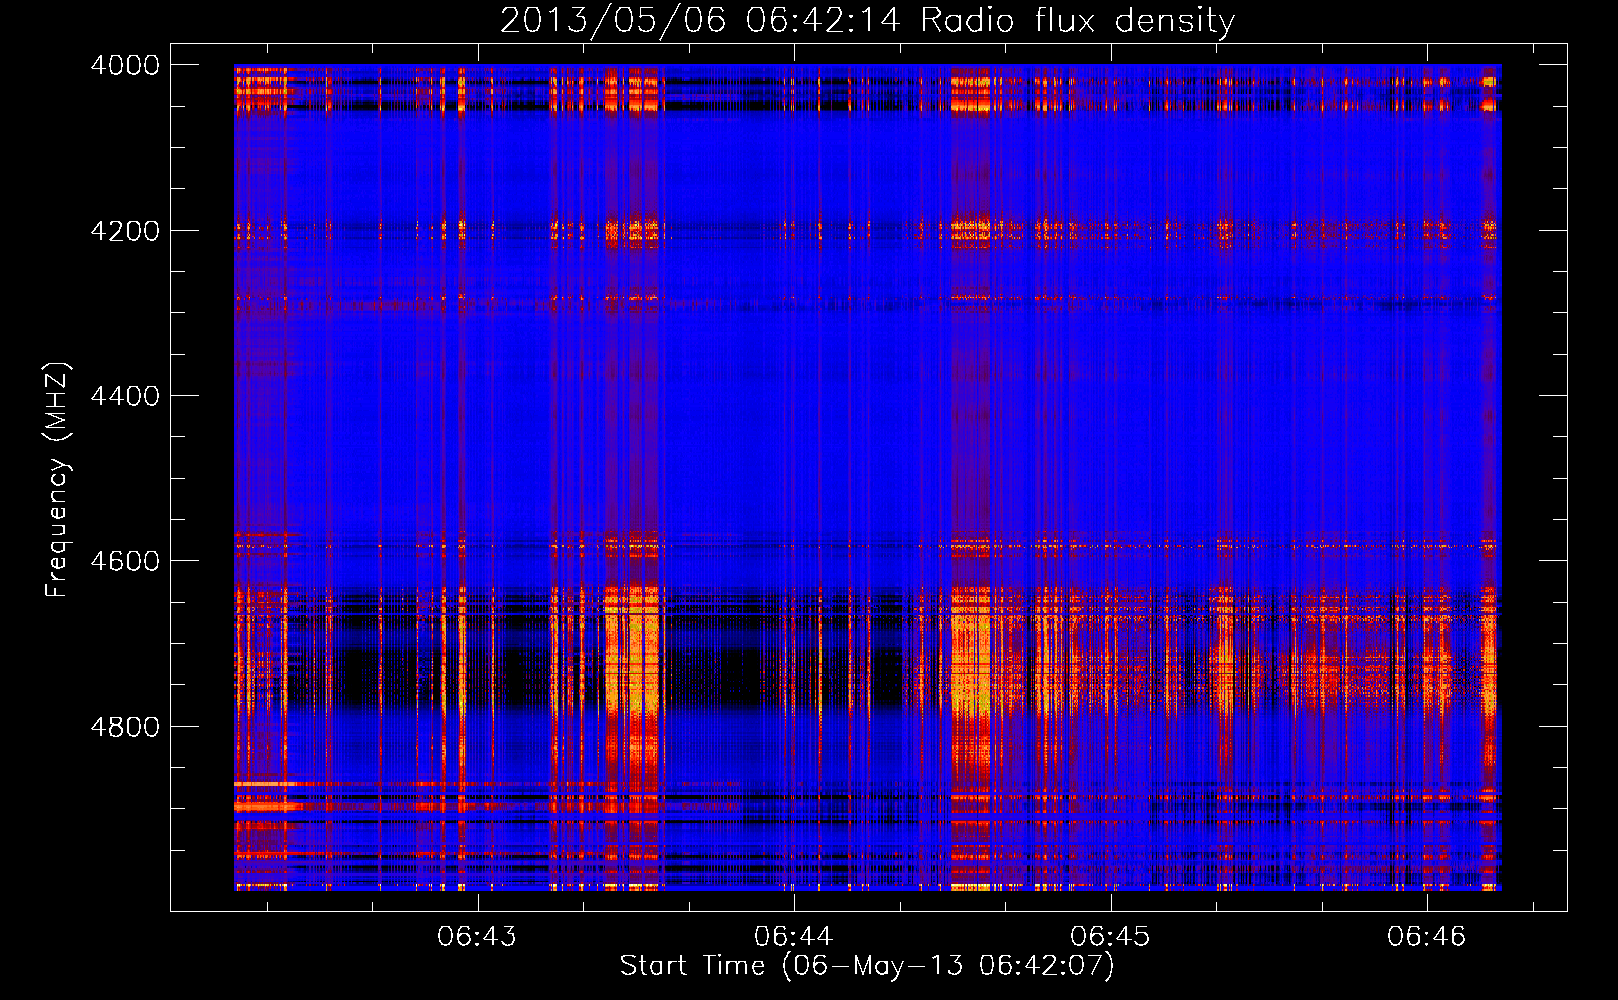
Task: Select the 06:43 time axis label
Action: tap(477, 936)
